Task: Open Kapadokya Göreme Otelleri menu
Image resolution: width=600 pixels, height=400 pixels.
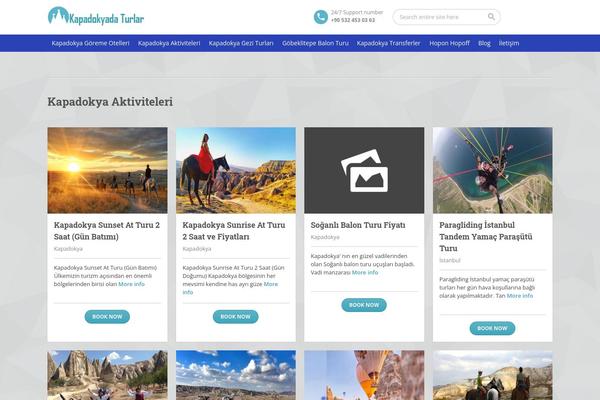Action: pos(90,43)
